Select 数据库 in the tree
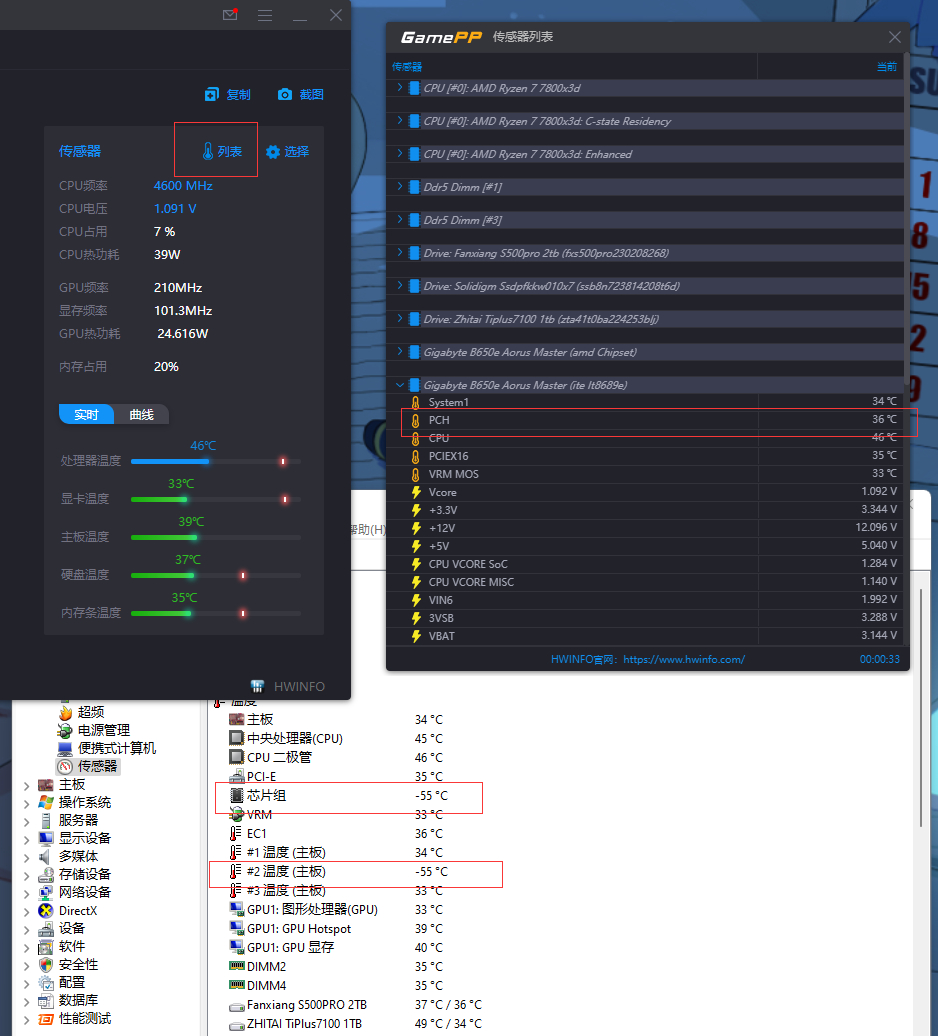Viewport: 938px width, 1036px height. pyautogui.click(x=78, y=1000)
